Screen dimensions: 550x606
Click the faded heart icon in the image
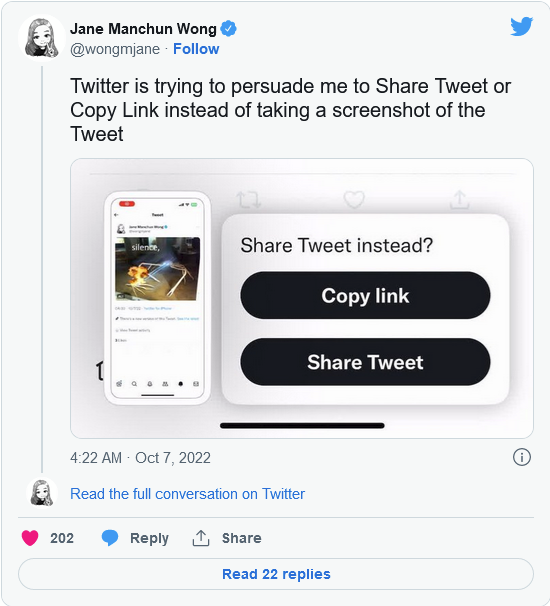[354, 199]
